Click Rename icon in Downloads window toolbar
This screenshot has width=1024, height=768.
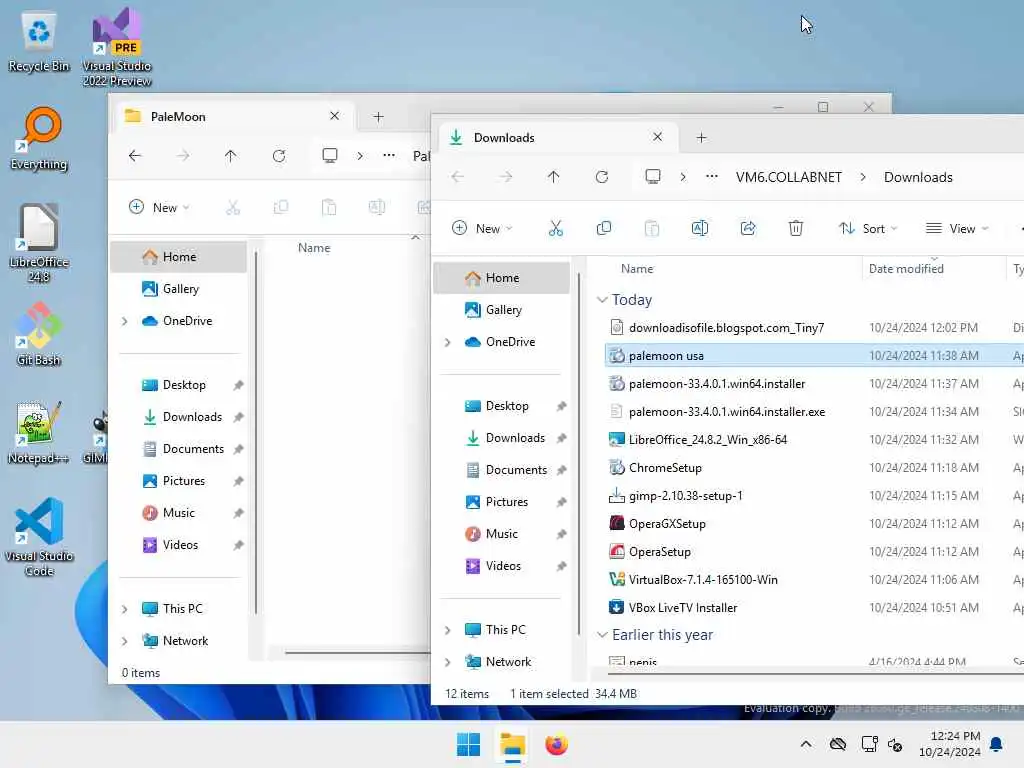coord(699,228)
